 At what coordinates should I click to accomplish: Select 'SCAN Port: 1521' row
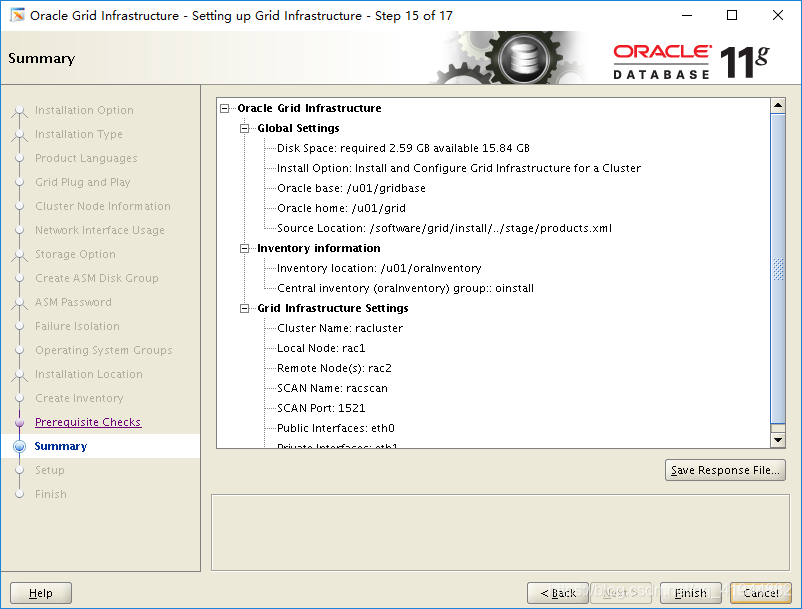(321, 408)
